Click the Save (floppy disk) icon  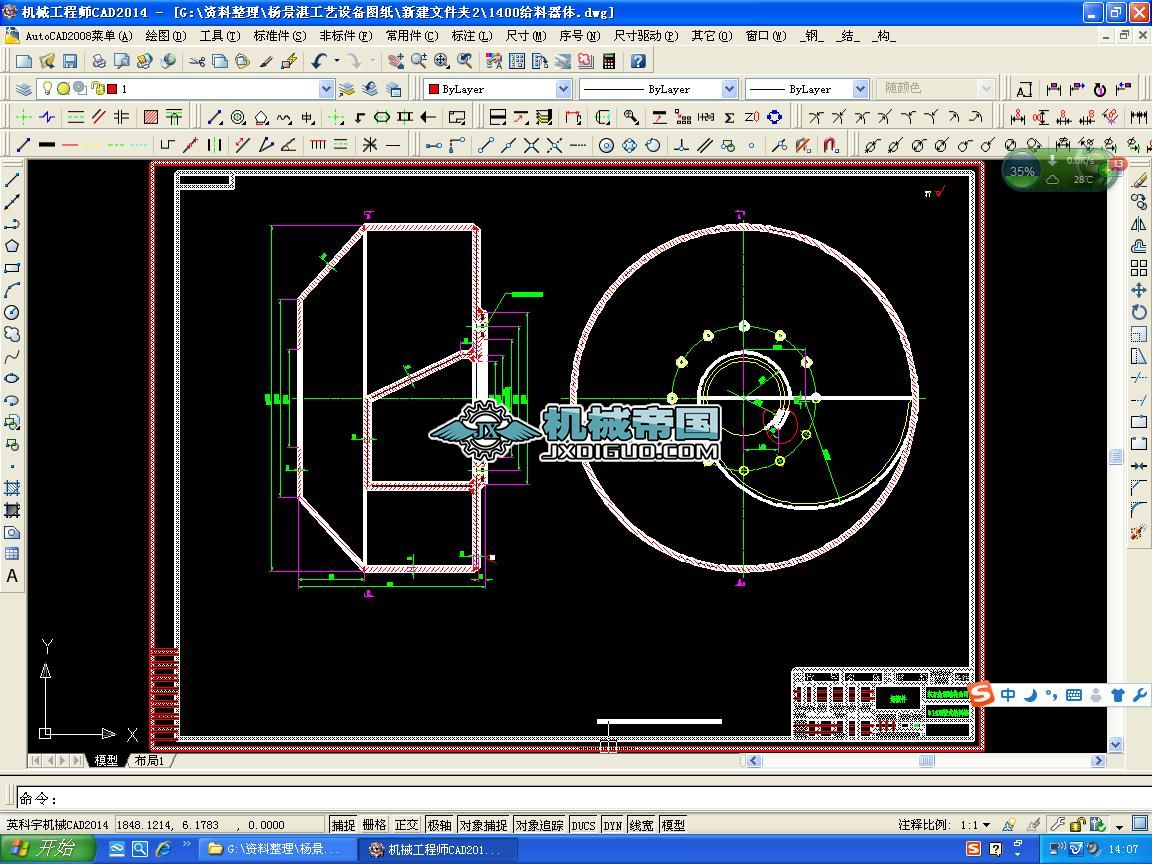[x=70, y=61]
